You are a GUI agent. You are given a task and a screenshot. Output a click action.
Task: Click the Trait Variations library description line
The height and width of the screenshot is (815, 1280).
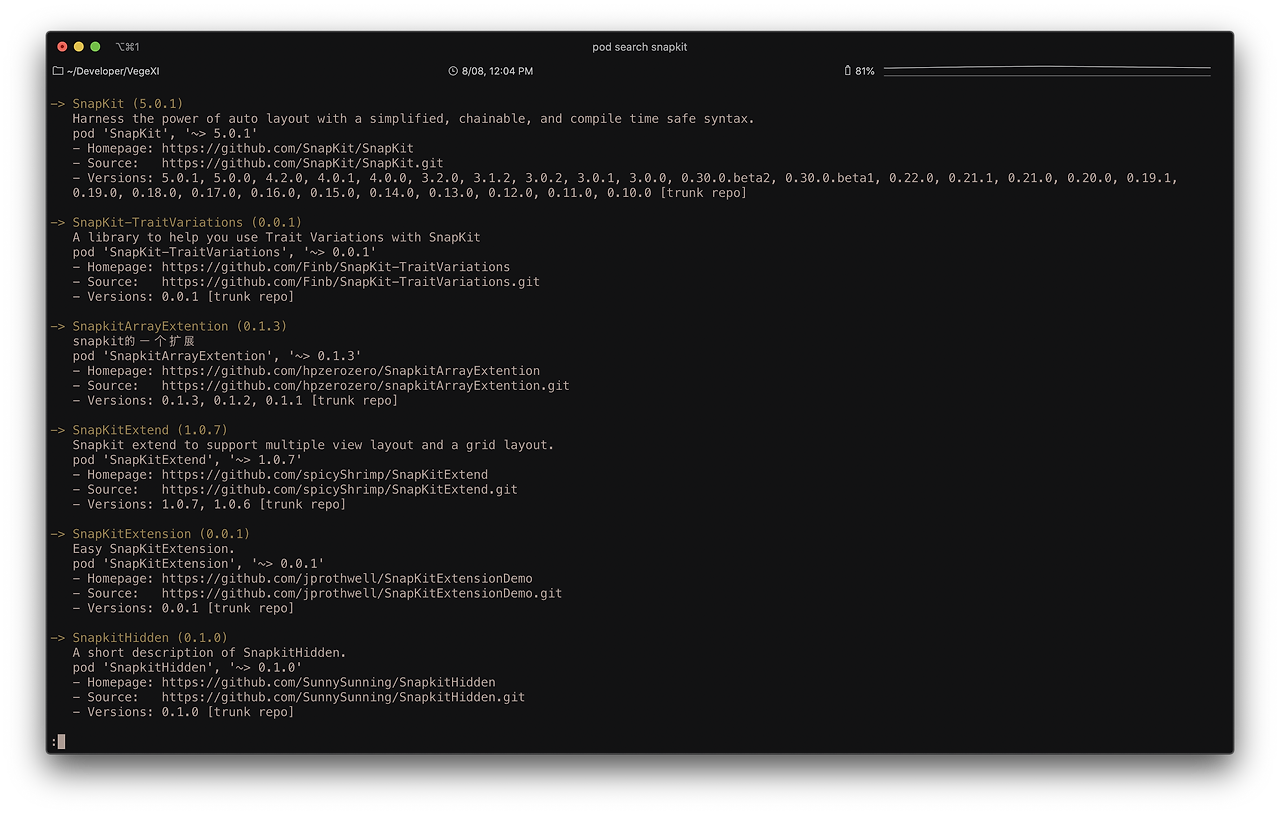pyautogui.click(x=276, y=237)
